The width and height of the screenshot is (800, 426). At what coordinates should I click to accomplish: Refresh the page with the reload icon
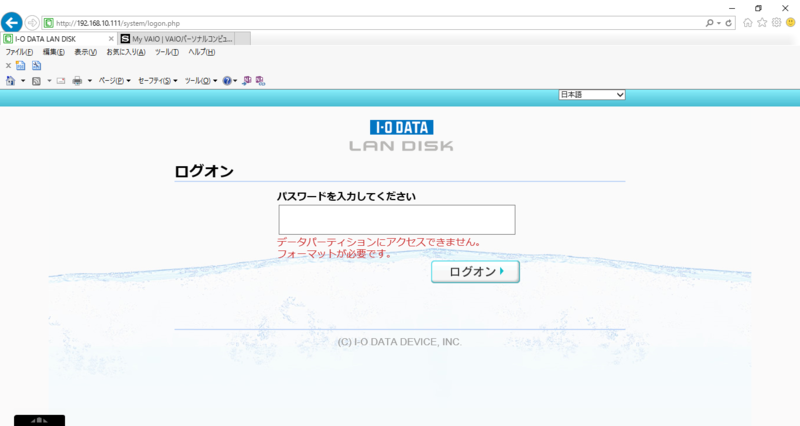(x=729, y=23)
